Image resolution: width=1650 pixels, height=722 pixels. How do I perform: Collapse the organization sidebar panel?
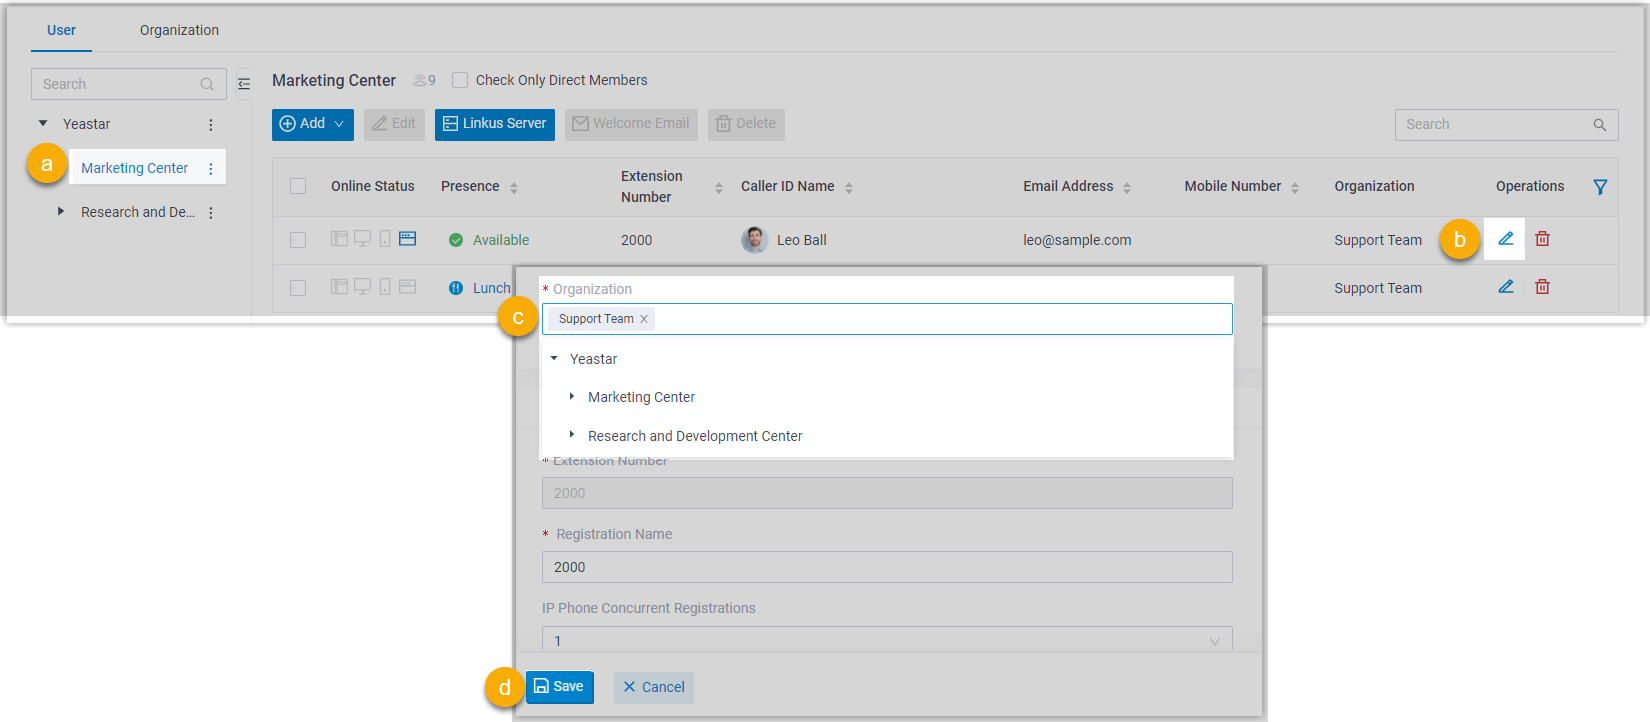(244, 84)
